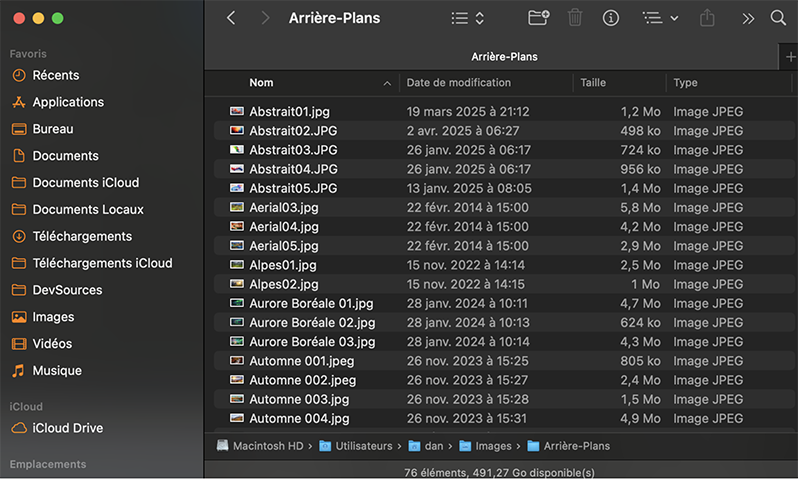Add a new tab with plus button

pyautogui.click(x=790, y=57)
